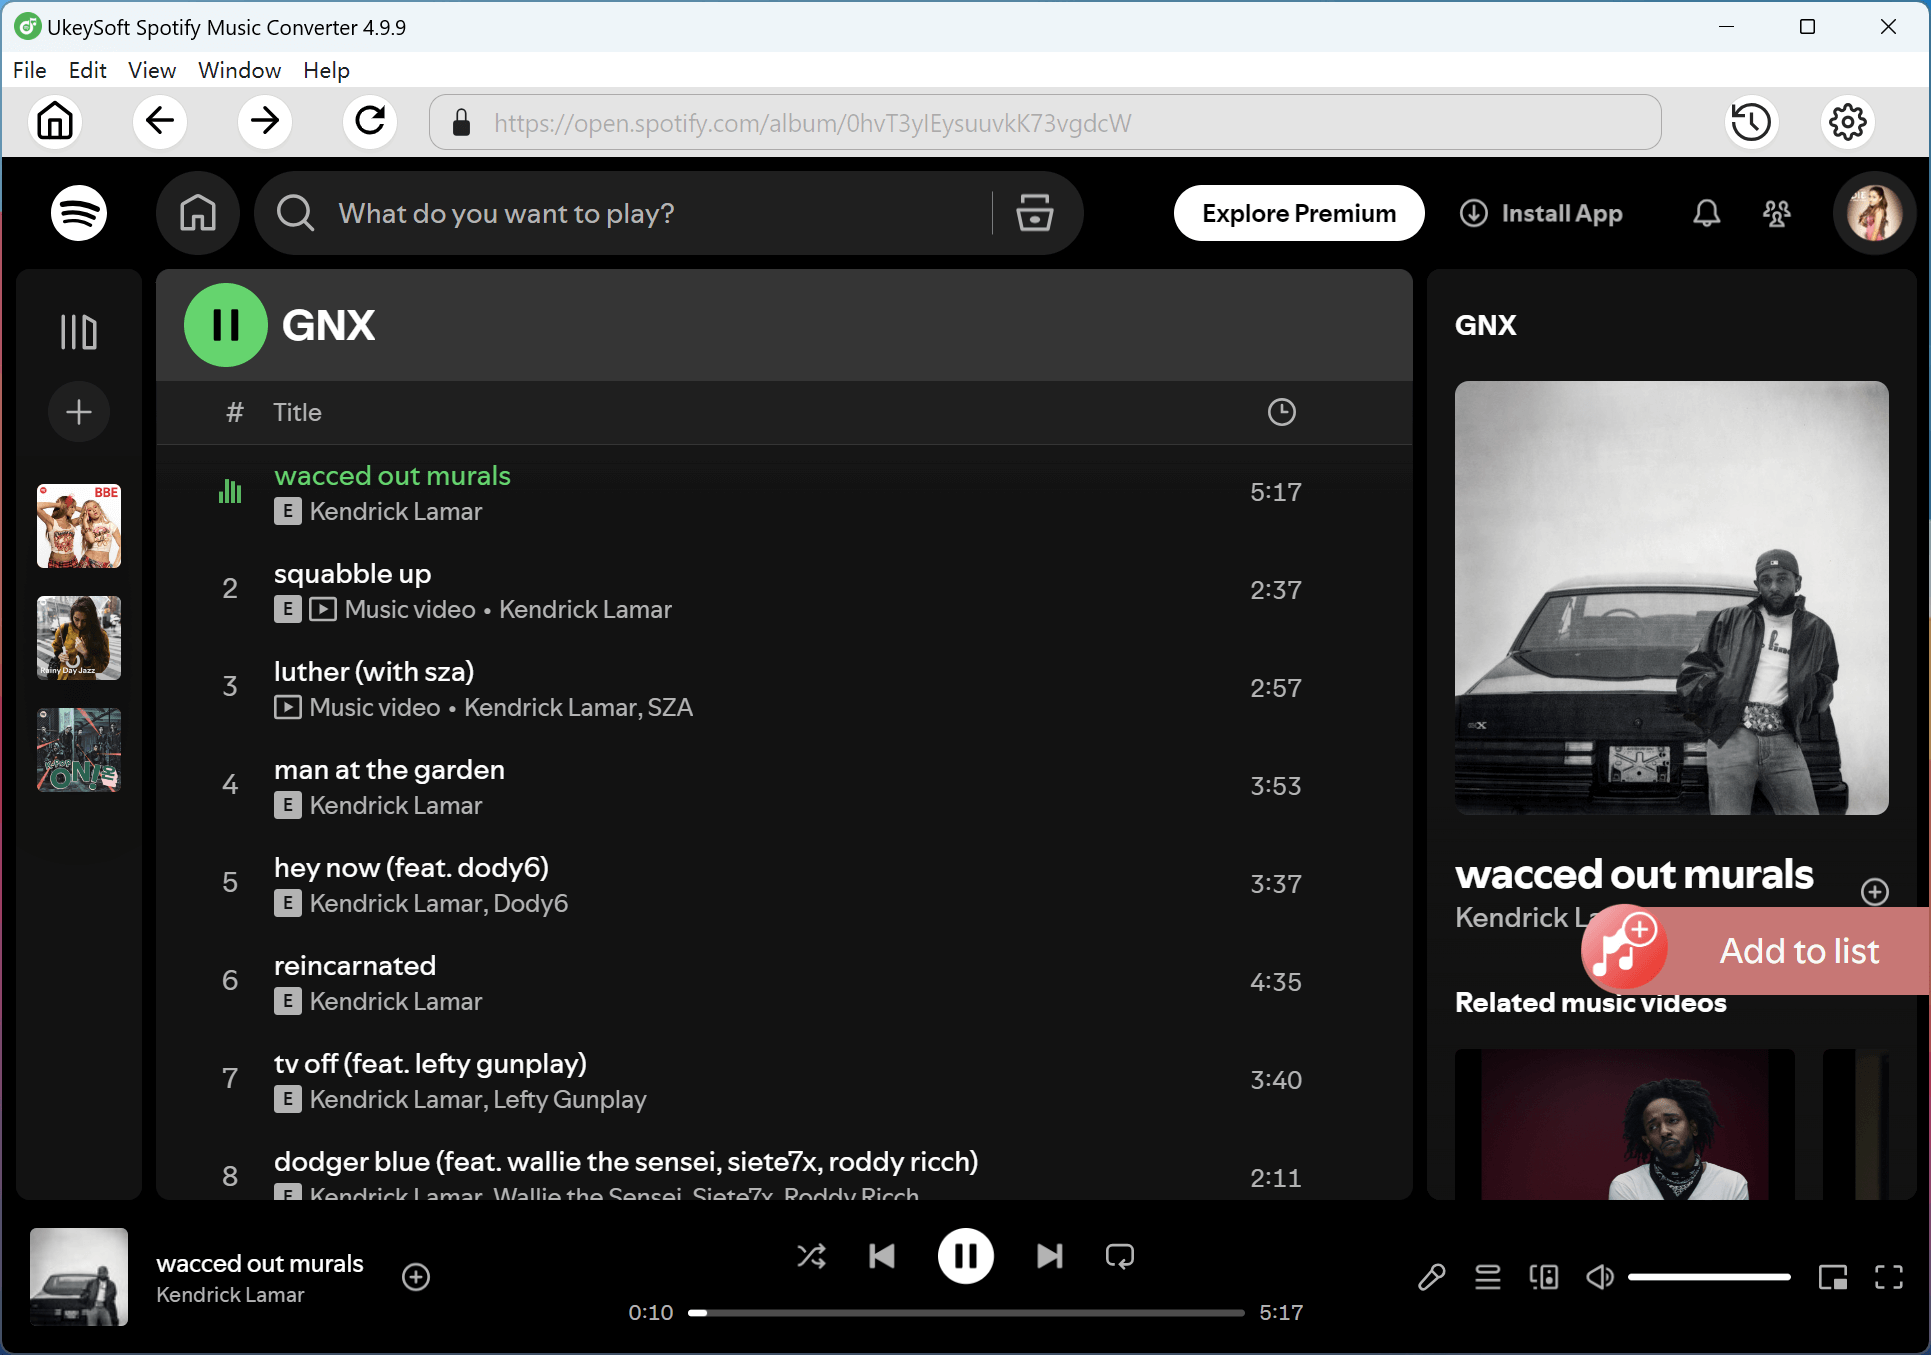The width and height of the screenshot is (1931, 1355).
Task: Open the View menu
Action: [151, 70]
